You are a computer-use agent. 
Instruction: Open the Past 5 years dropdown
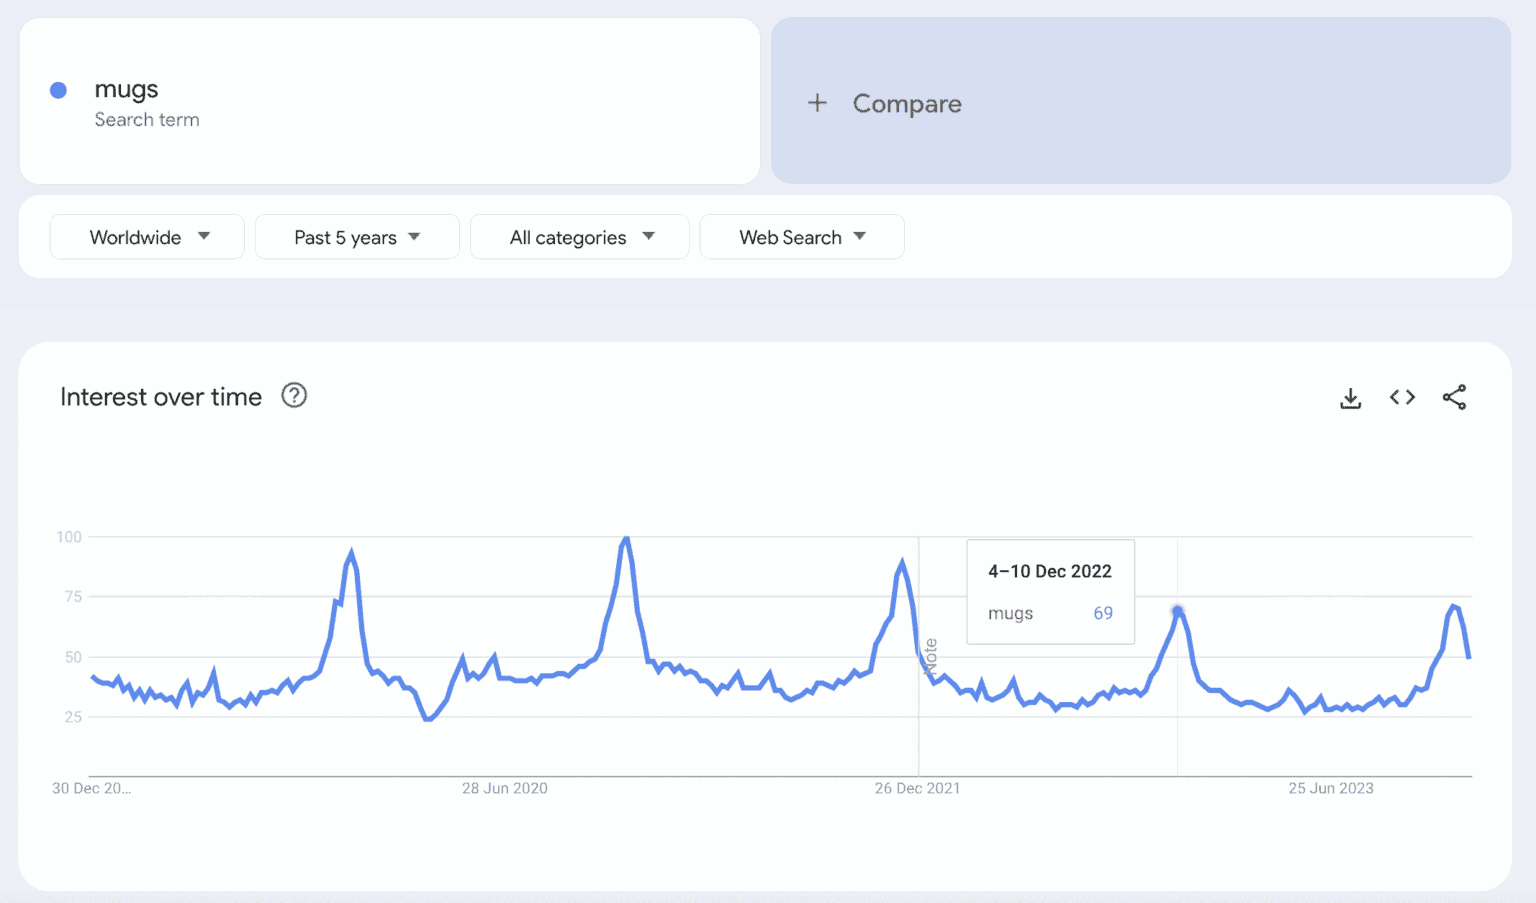(x=357, y=237)
